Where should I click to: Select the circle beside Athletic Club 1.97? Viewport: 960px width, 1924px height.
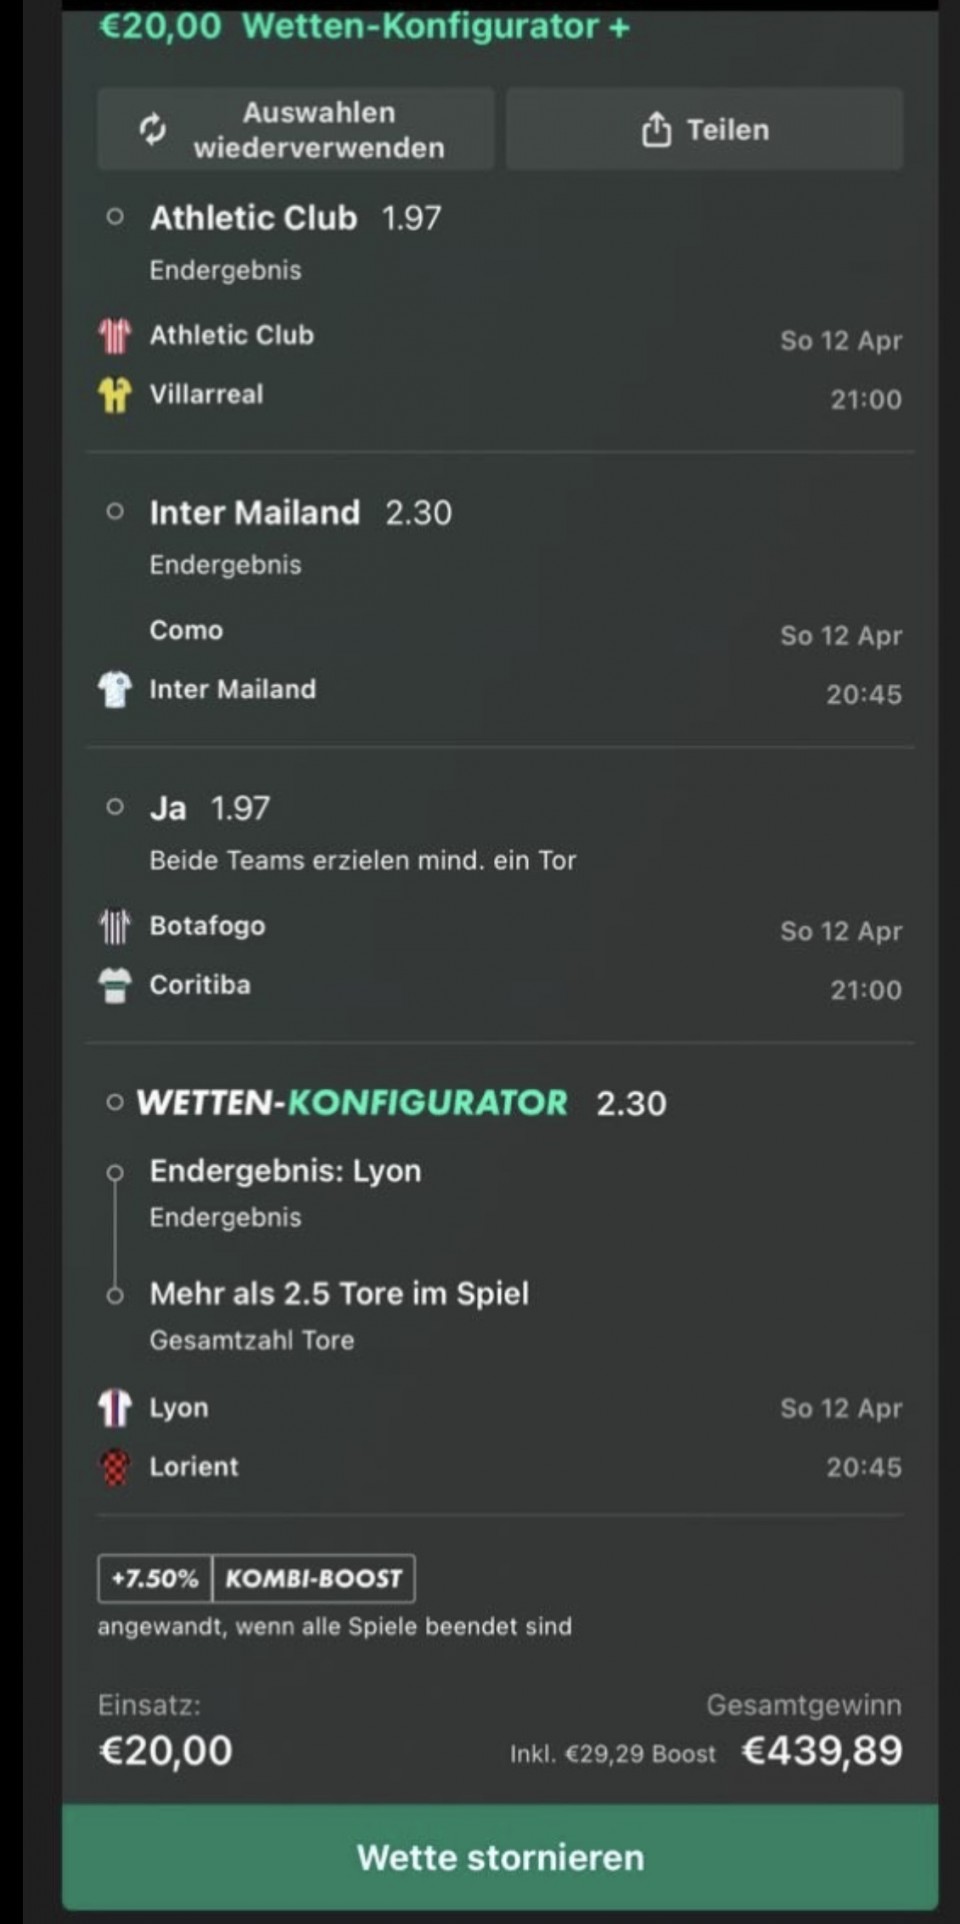(115, 217)
